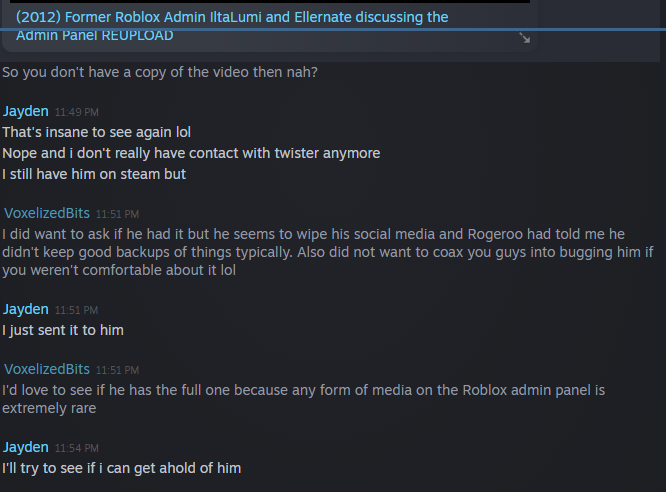Click the 'Admin Panel REUPLOAD' title line
The height and width of the screenshot is (492, 666).
95,35
